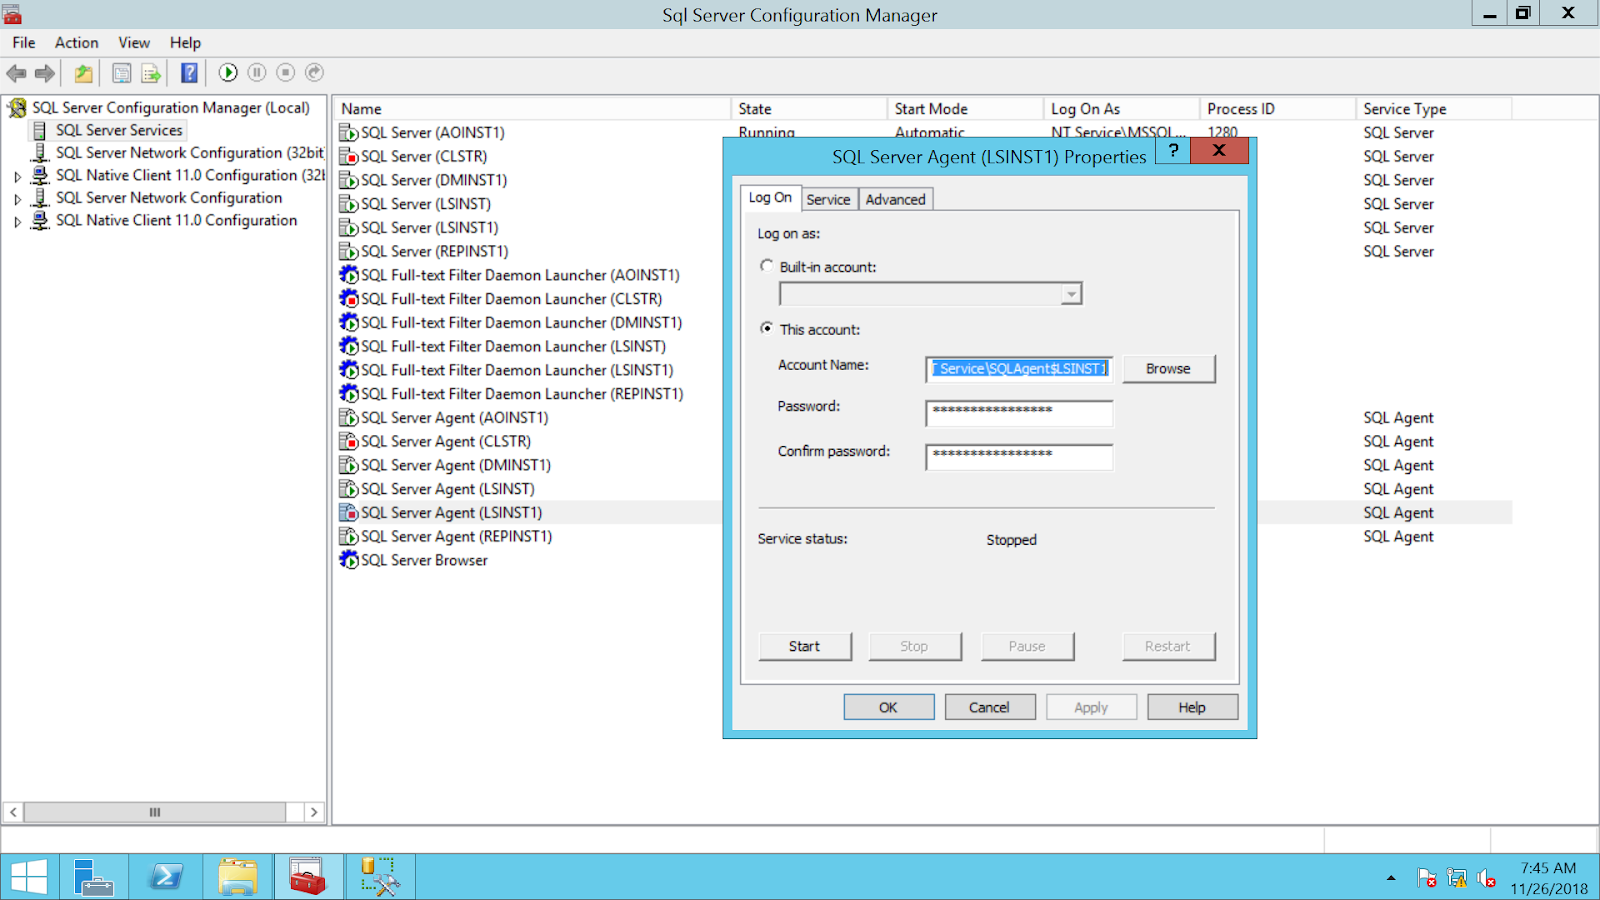
Task: Select the Log On tab
Action: tap(770, 198)
